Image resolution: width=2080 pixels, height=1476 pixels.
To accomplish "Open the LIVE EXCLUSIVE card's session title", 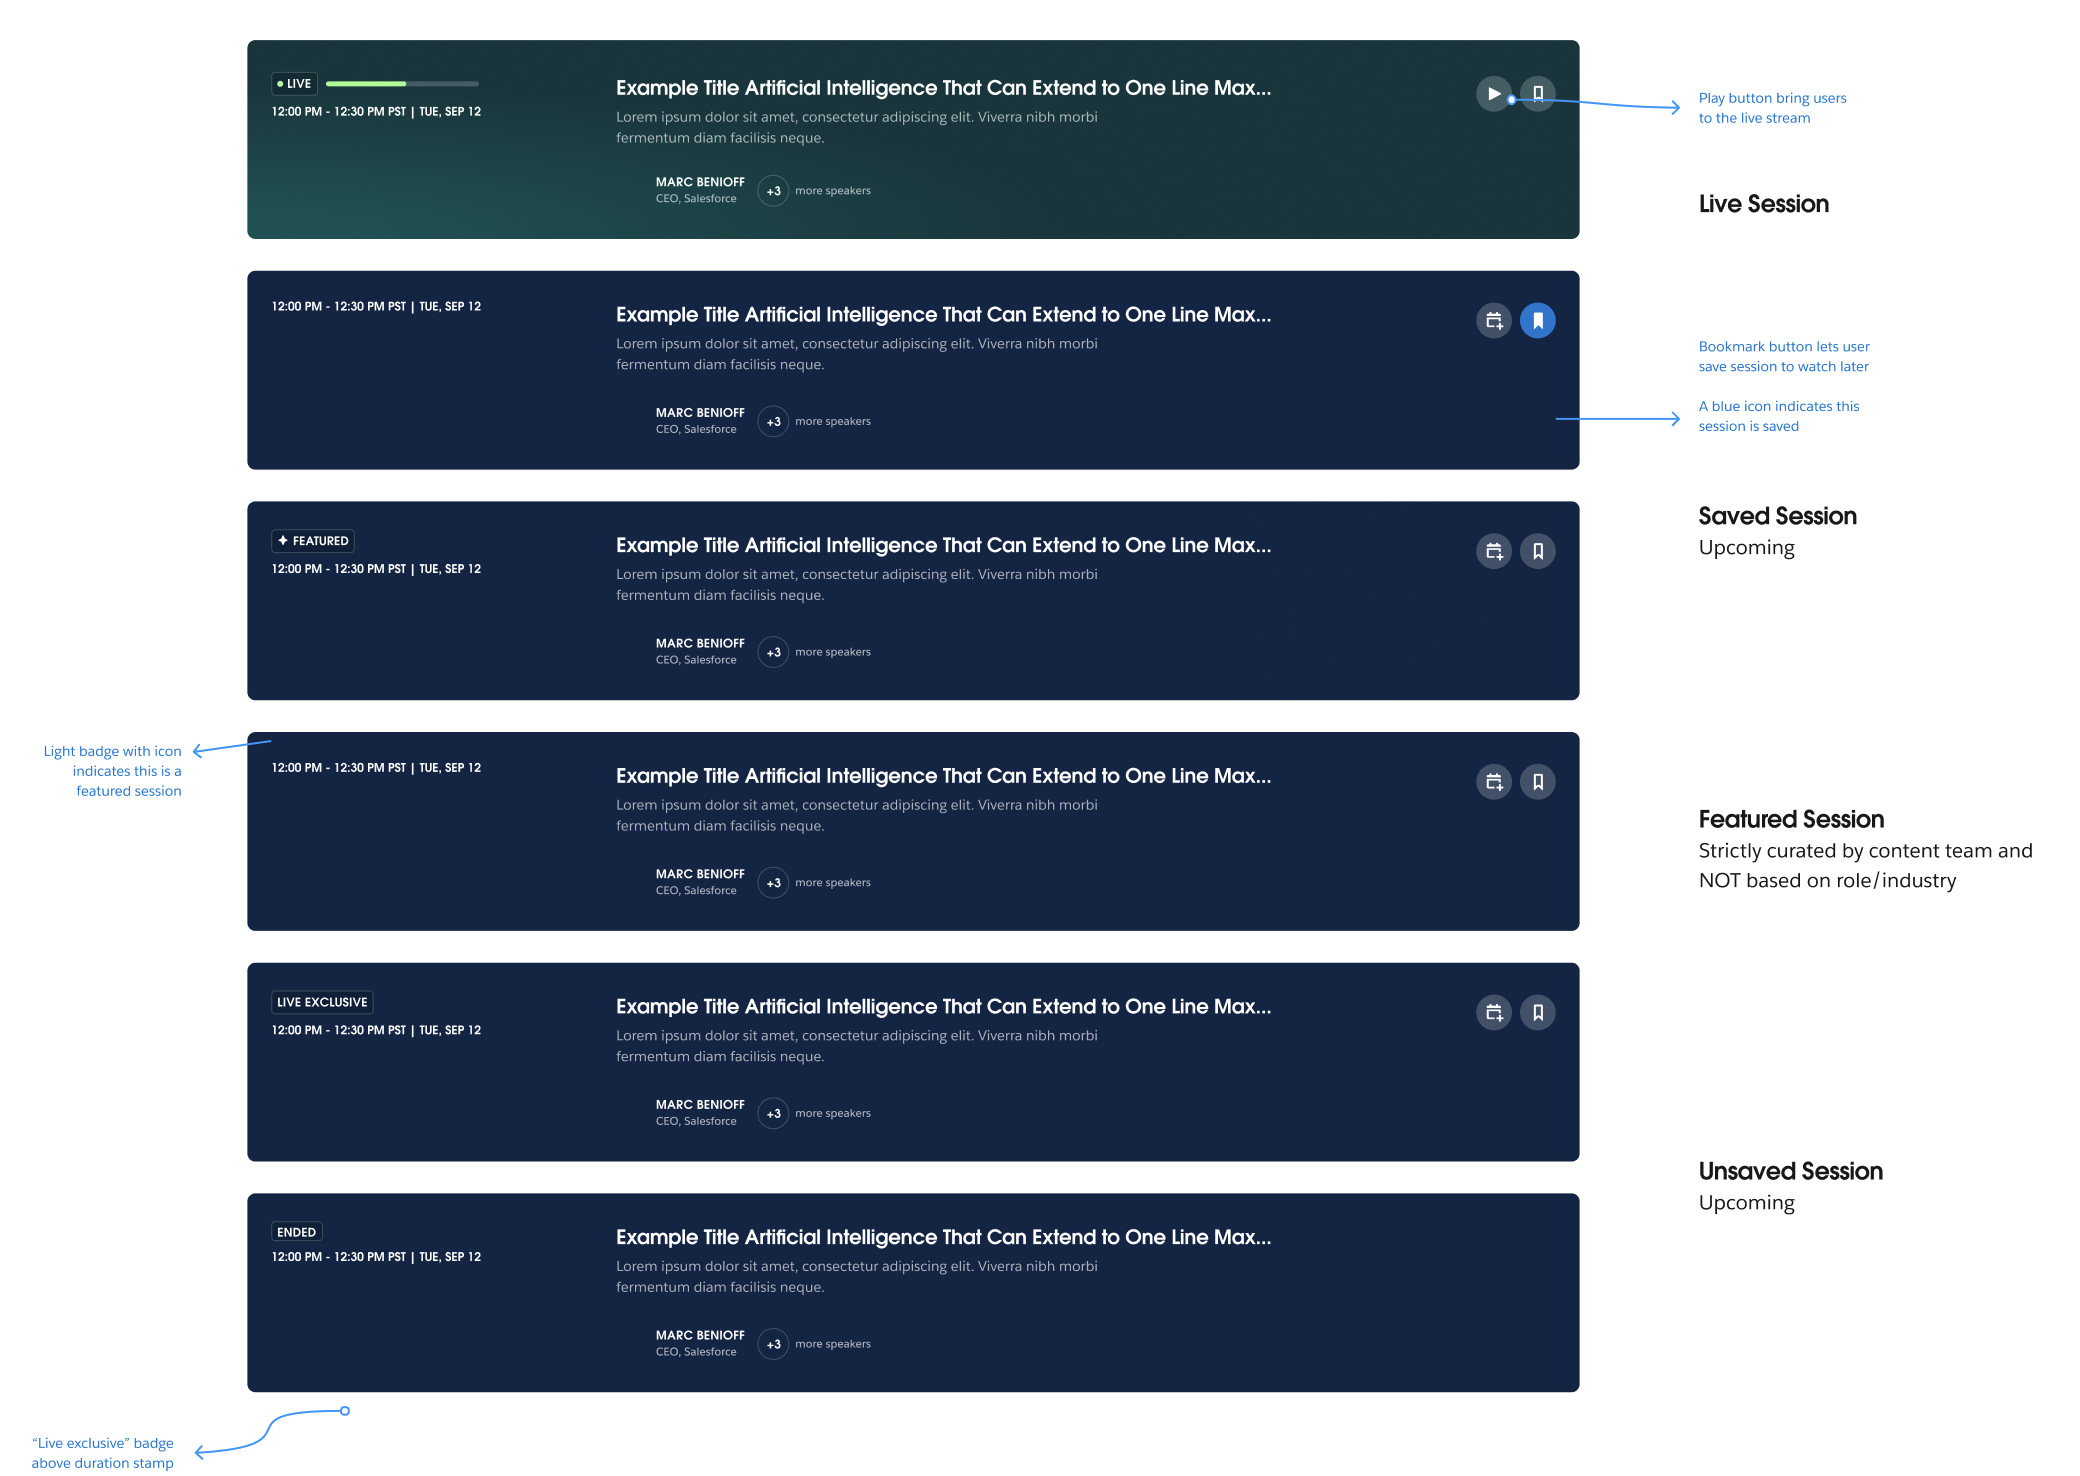I will click(943, 1006).
